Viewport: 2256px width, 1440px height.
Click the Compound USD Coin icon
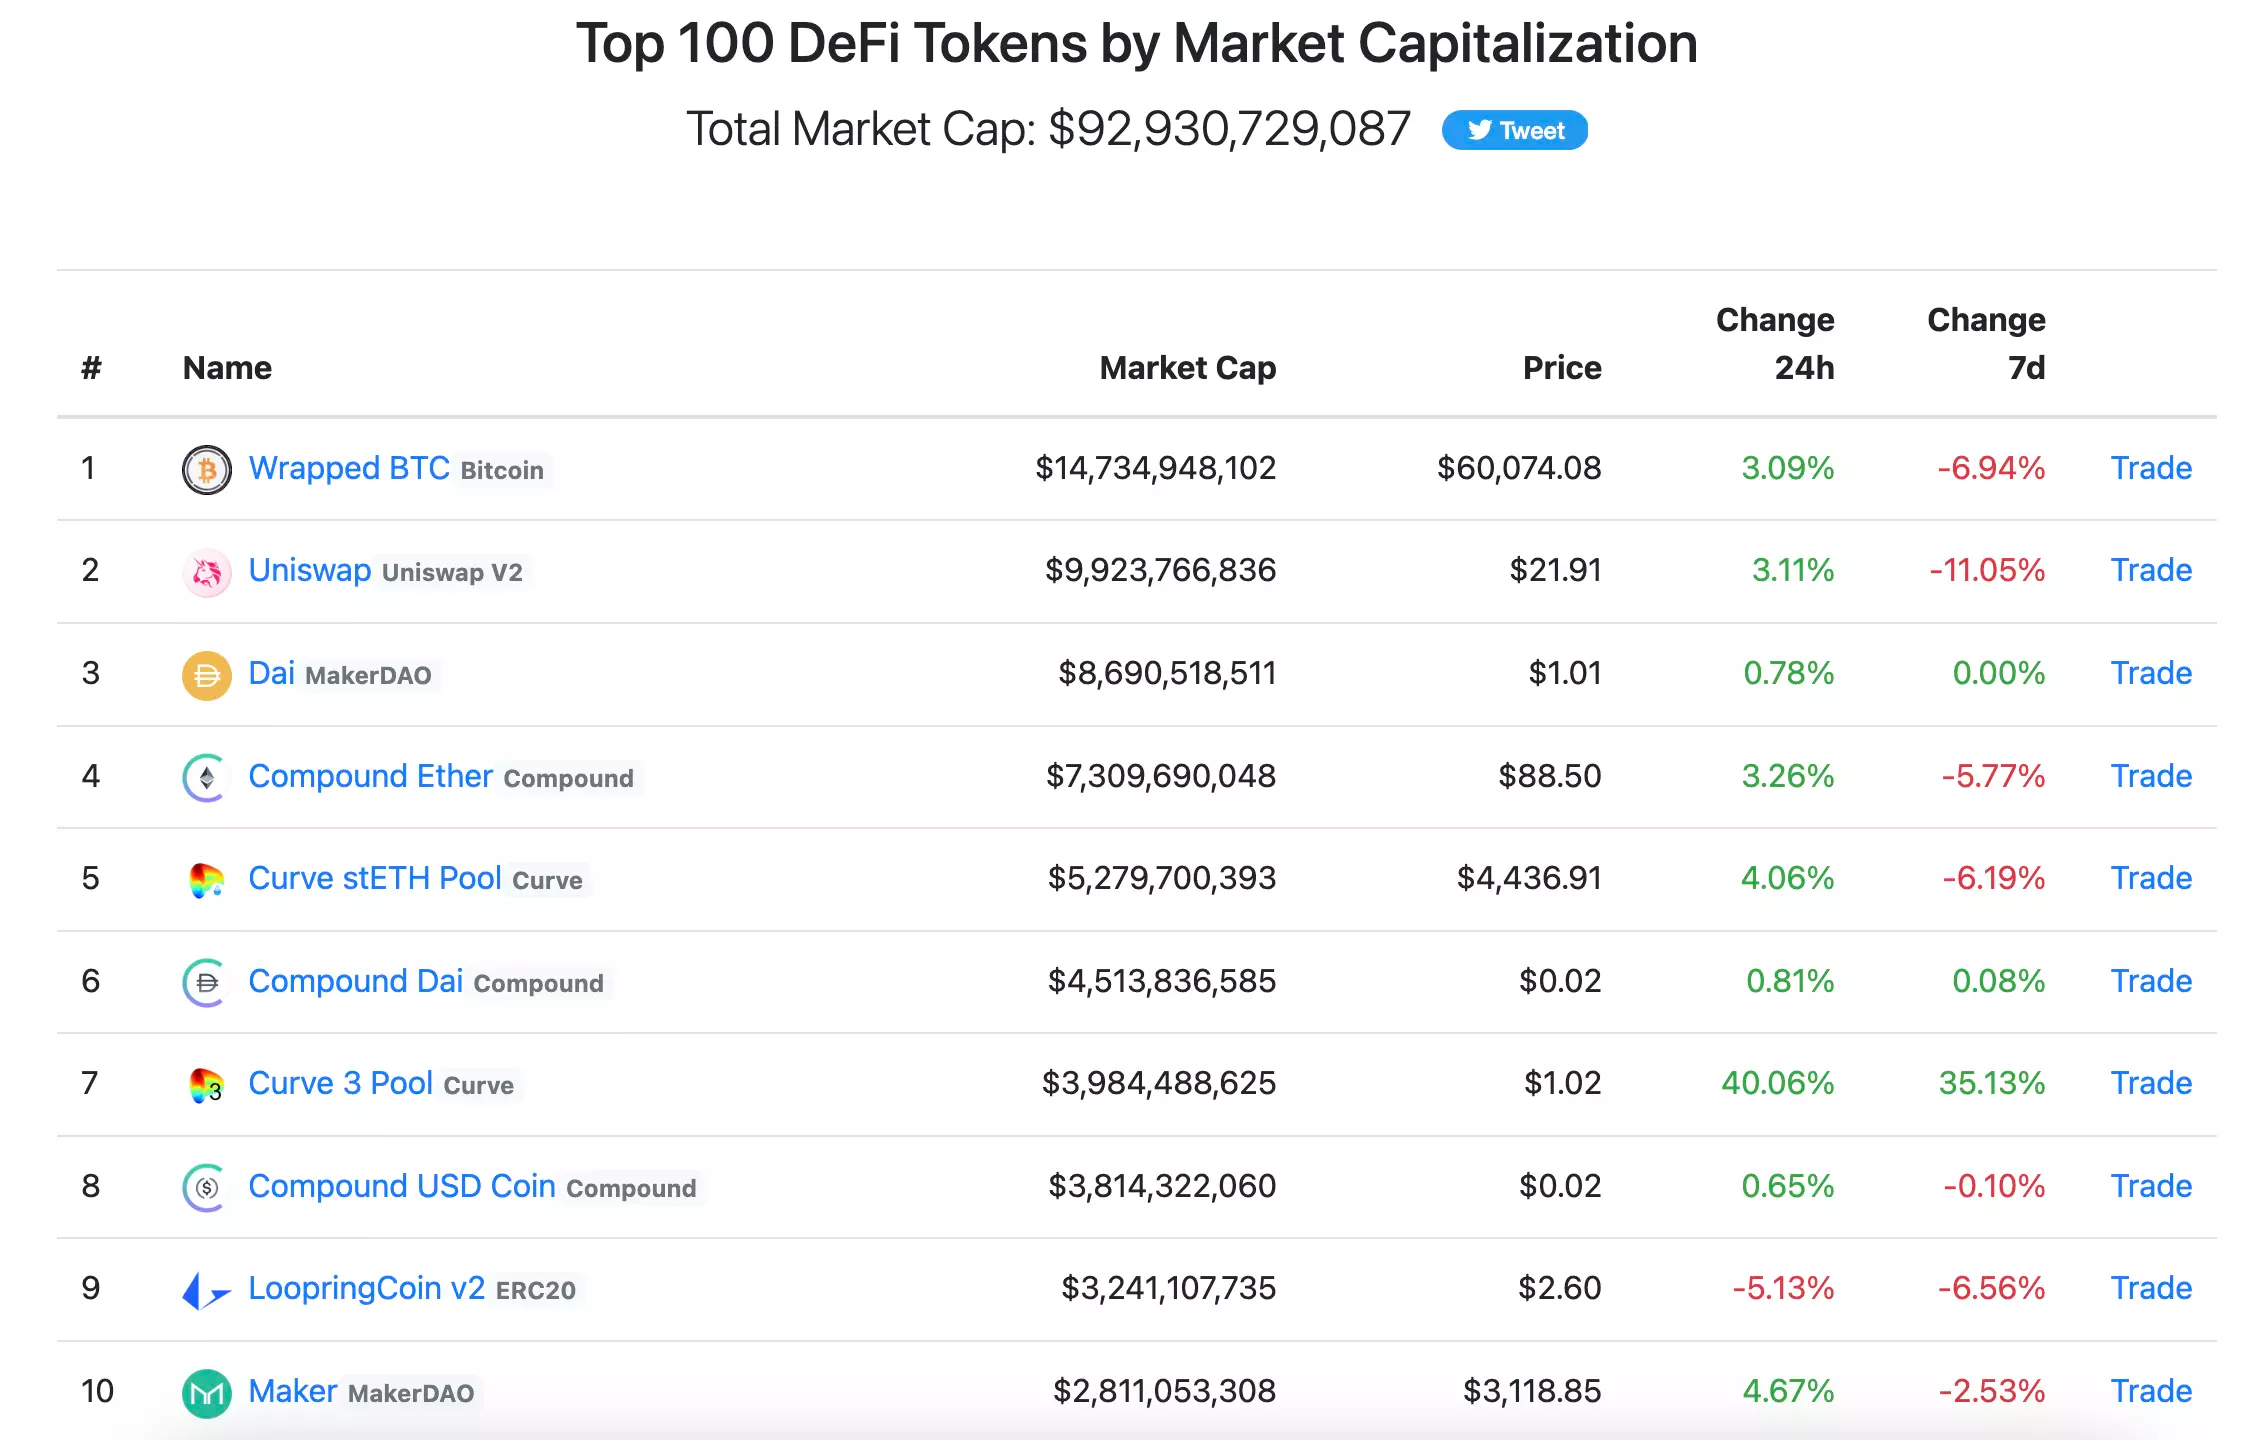206,1187
